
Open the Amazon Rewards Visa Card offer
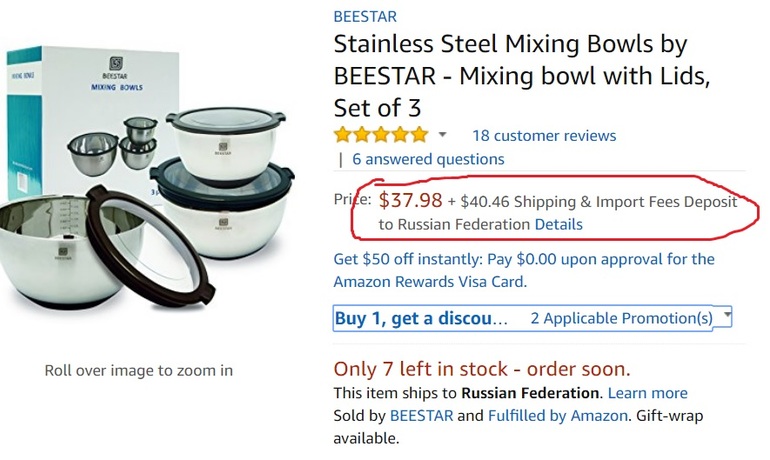(x=430, y=282)
